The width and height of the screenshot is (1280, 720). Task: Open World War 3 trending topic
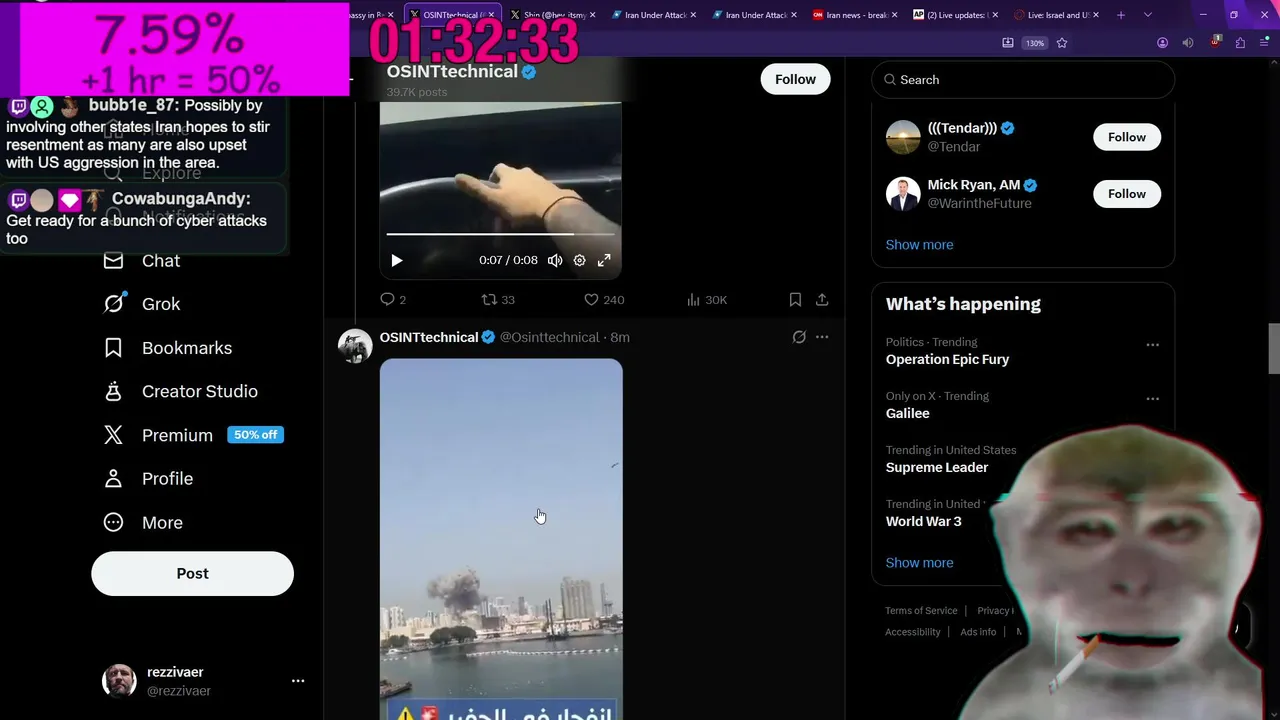923,521
